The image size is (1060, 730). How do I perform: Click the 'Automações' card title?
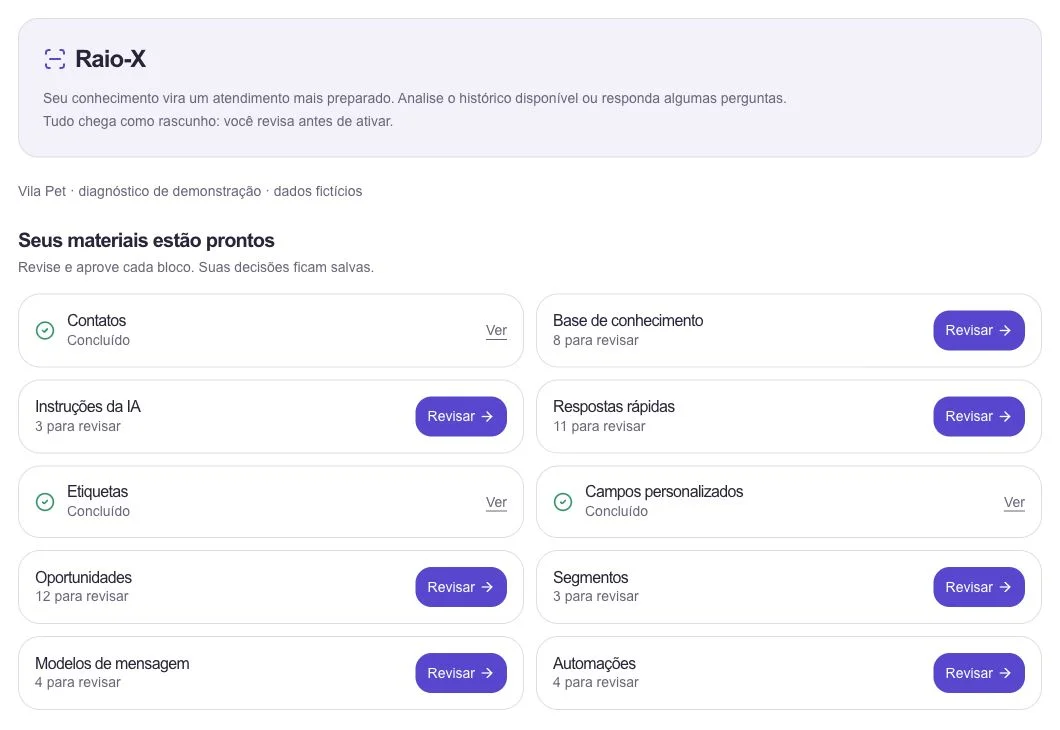point(594,663)
